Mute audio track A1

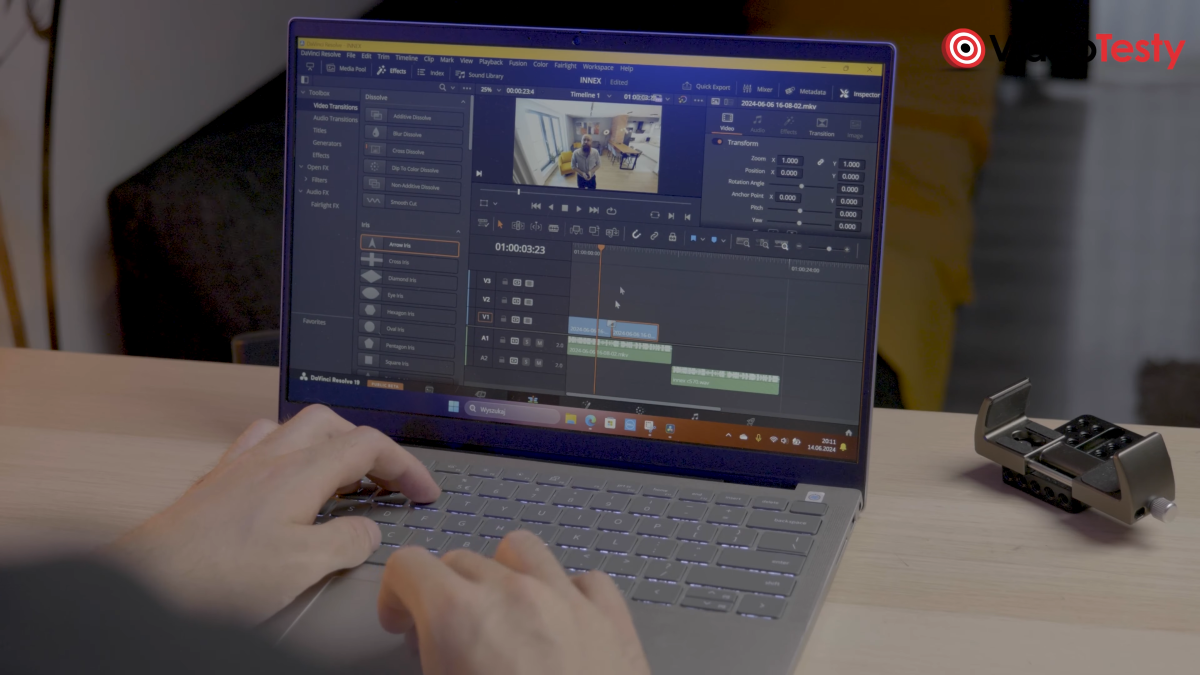click(542, 342)
